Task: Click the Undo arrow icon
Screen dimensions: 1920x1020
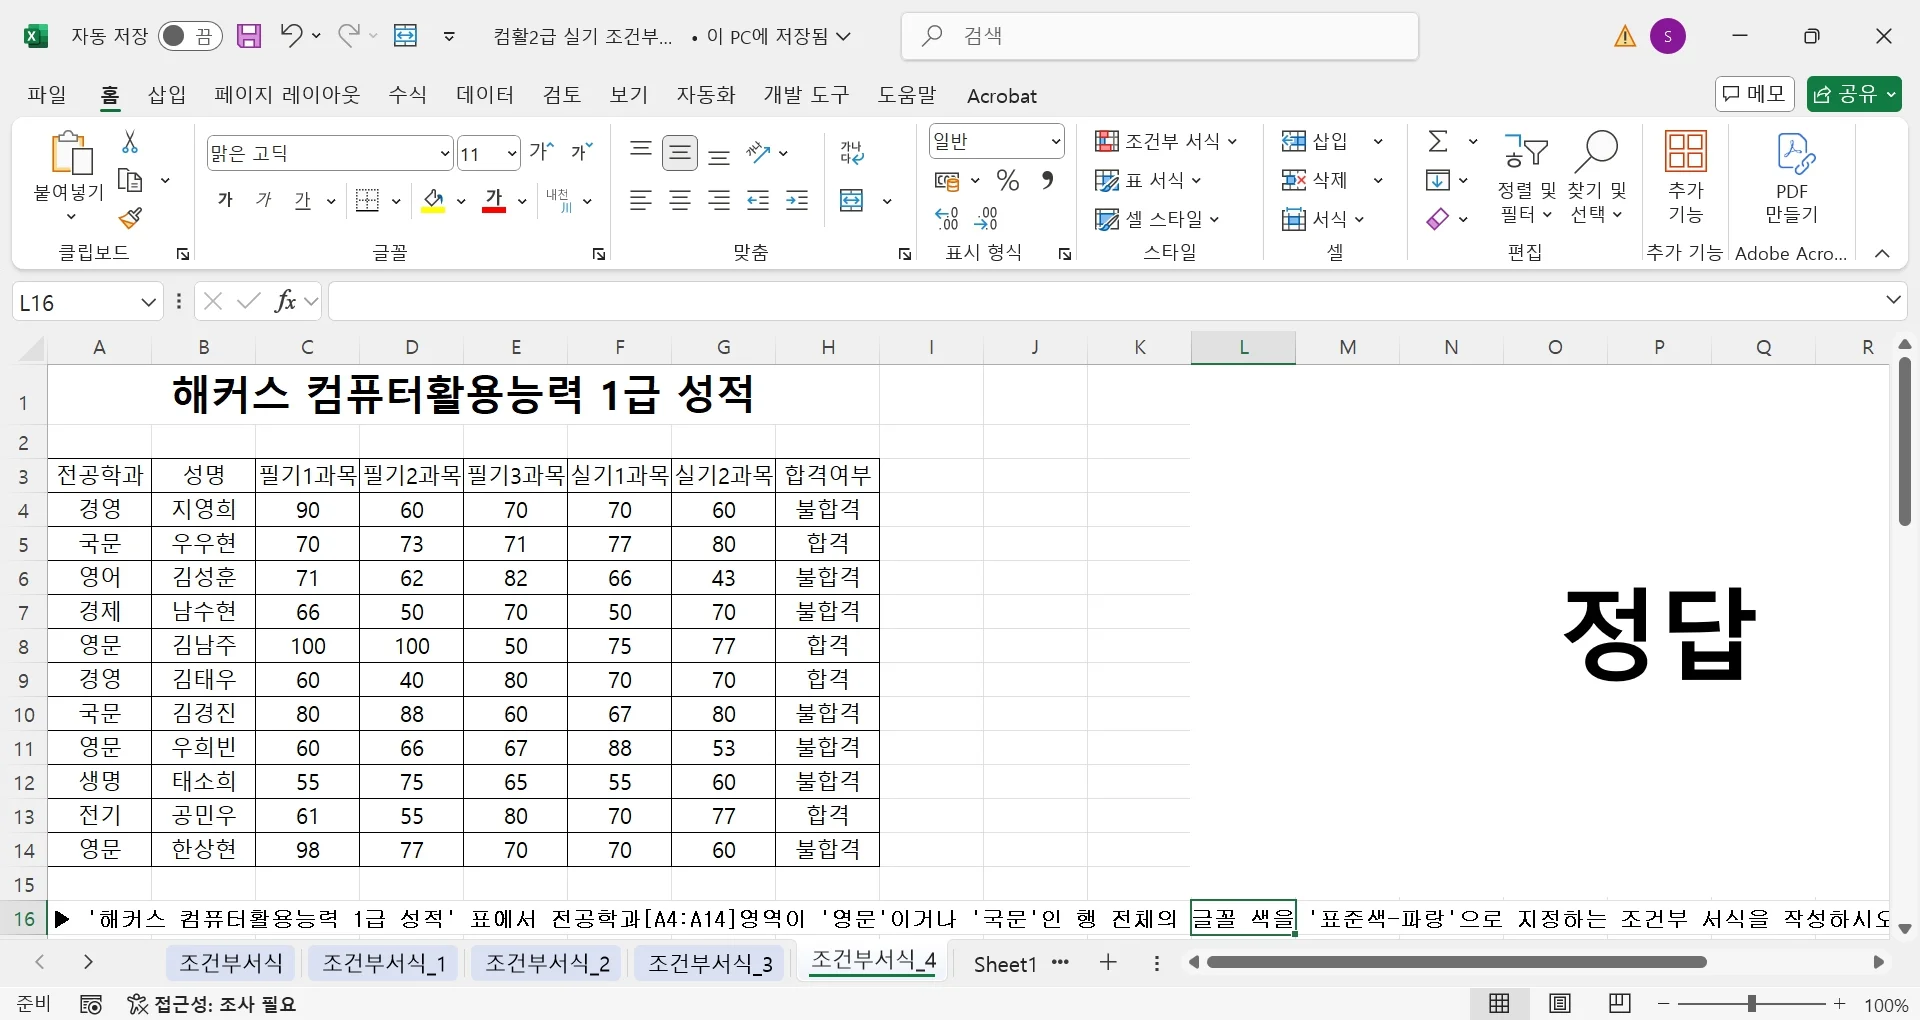Action: pyautogui.click(x=291, y=36)
